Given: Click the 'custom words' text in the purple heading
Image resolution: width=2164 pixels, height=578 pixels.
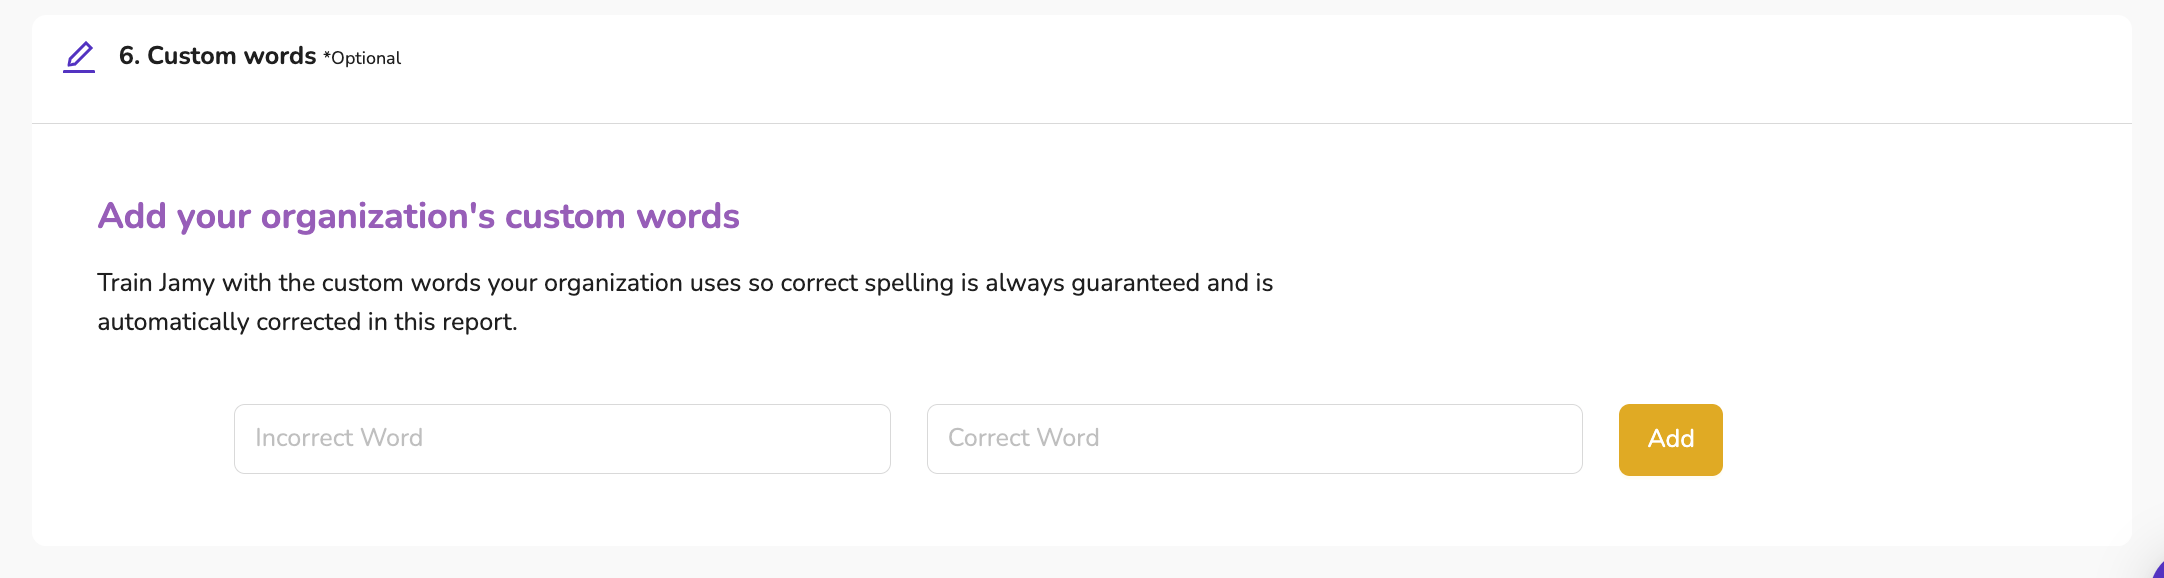Looking at the screenshot, I should [622, 216].
